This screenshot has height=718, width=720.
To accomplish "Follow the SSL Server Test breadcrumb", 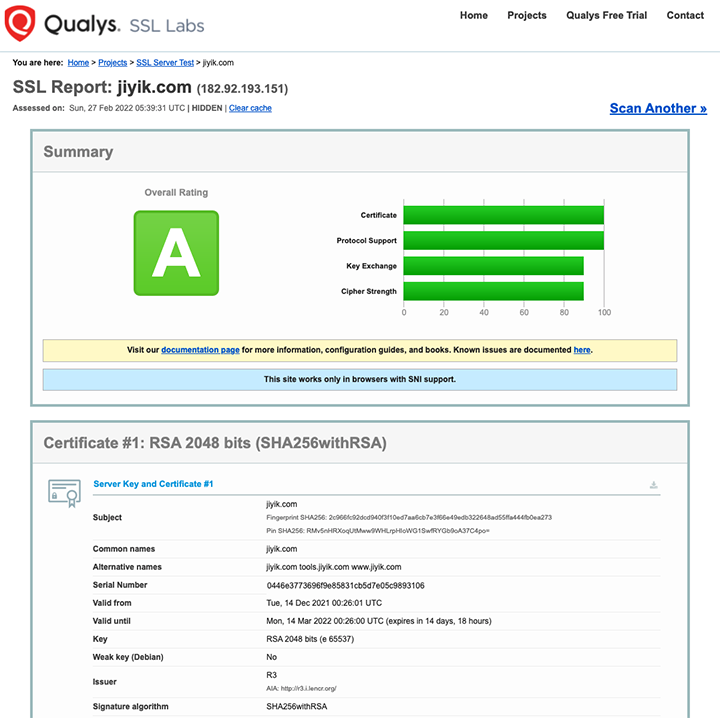I will 165,62.
